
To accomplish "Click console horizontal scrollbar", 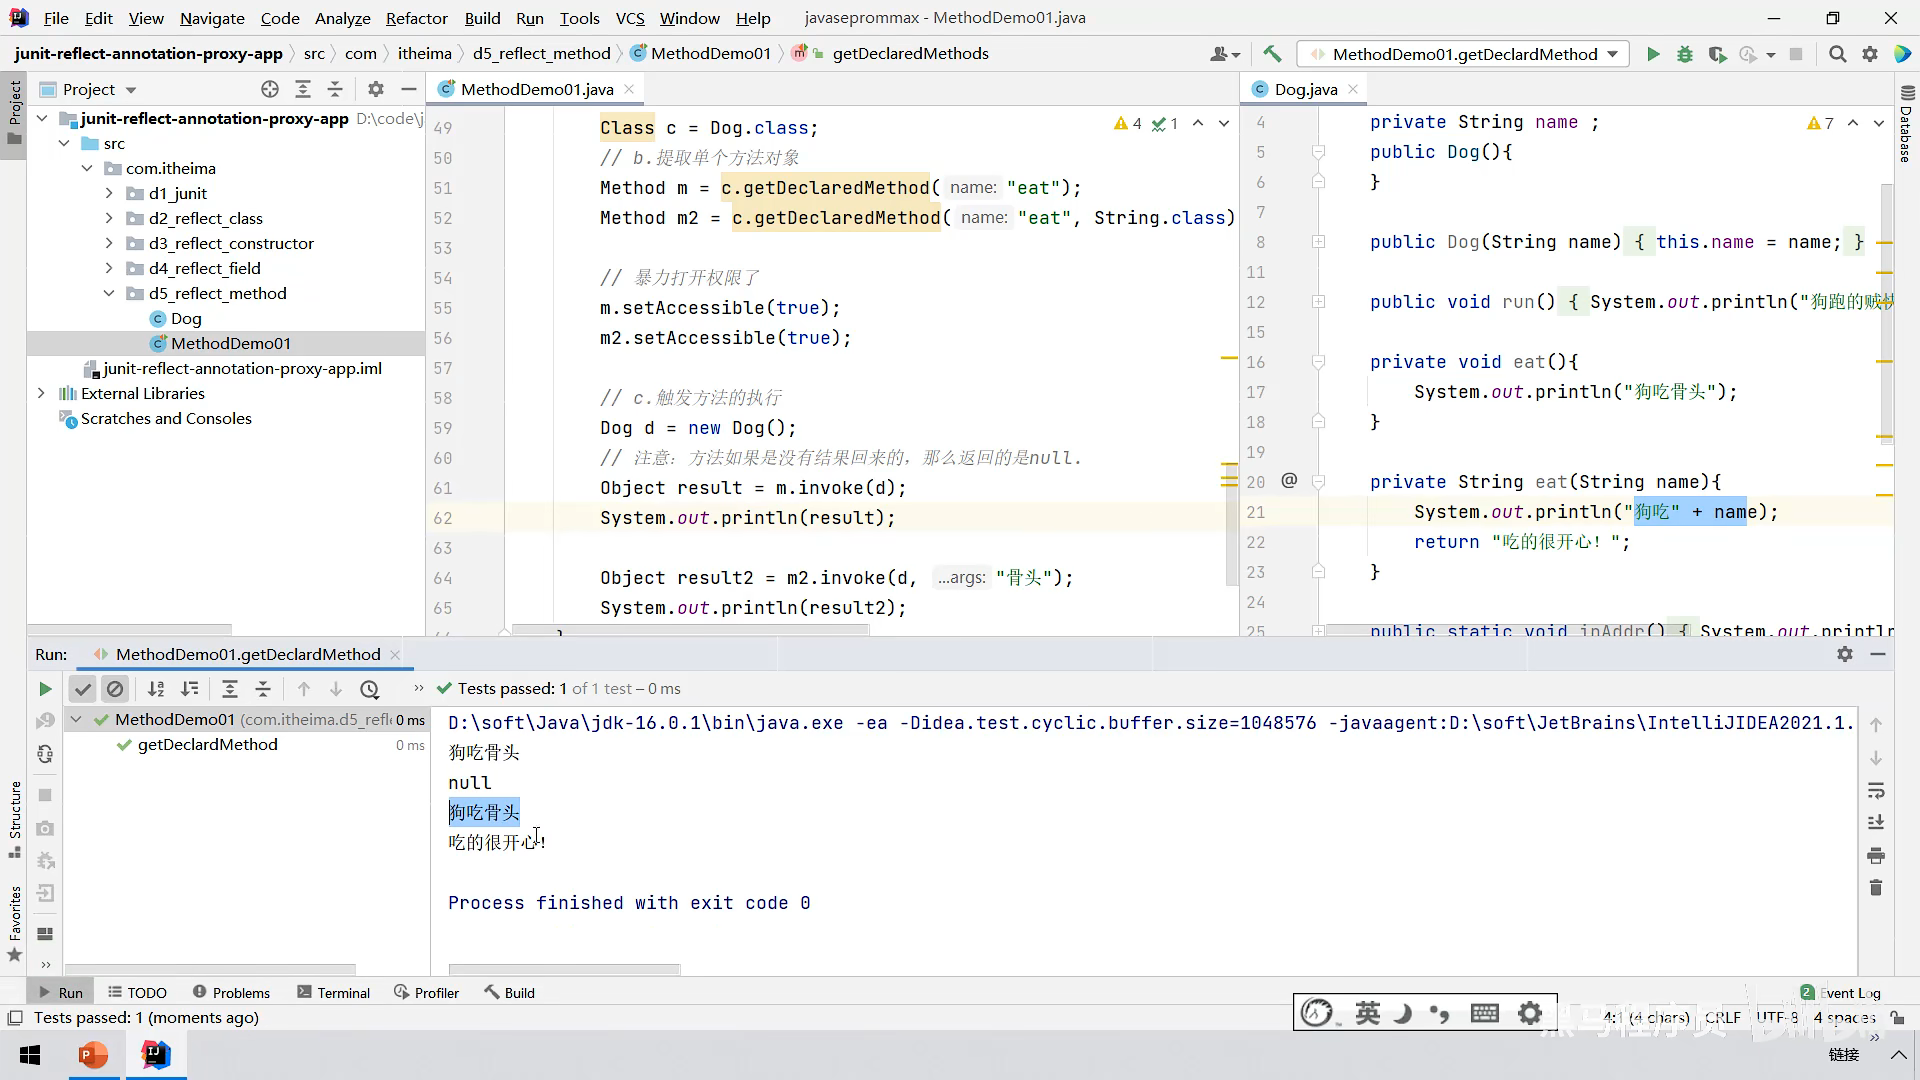I will (x=564, y=969).
